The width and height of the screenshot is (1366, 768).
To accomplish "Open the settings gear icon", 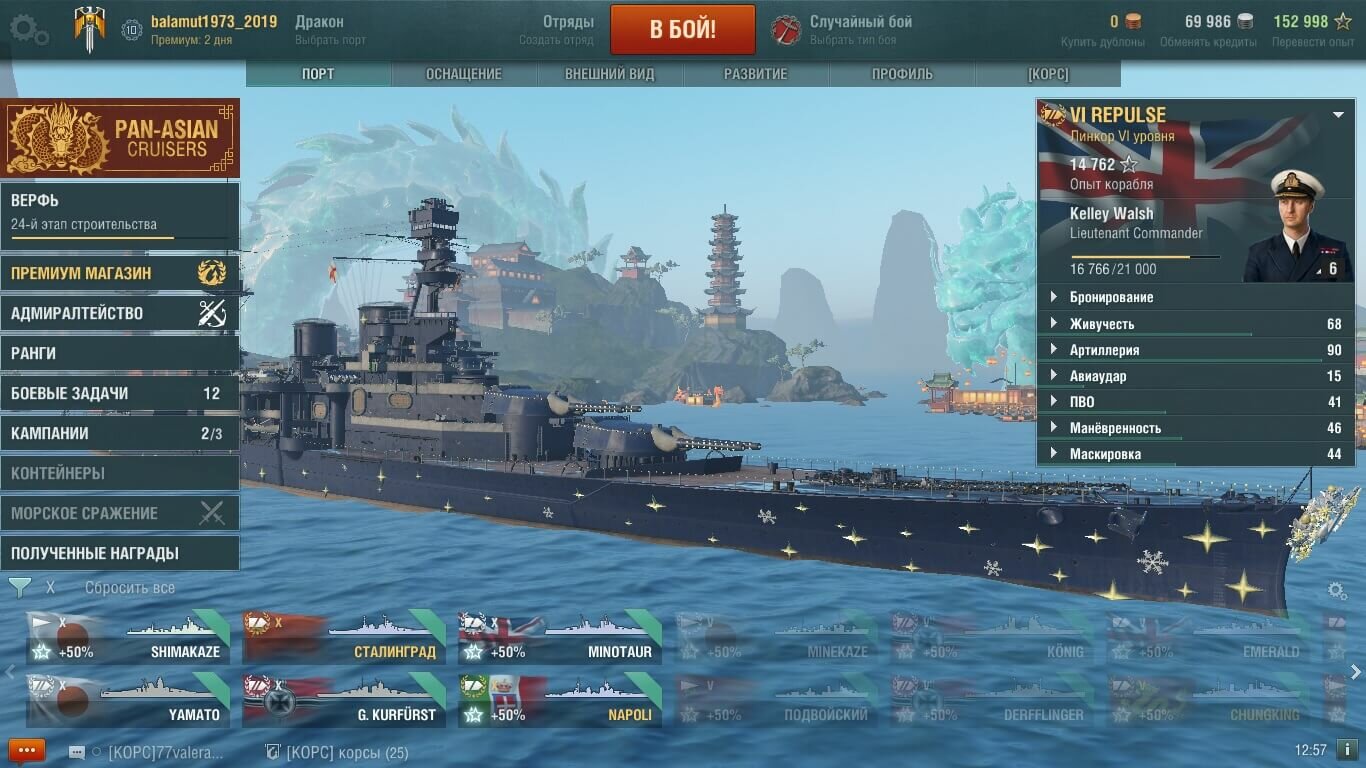I will [x=29, y=29].
